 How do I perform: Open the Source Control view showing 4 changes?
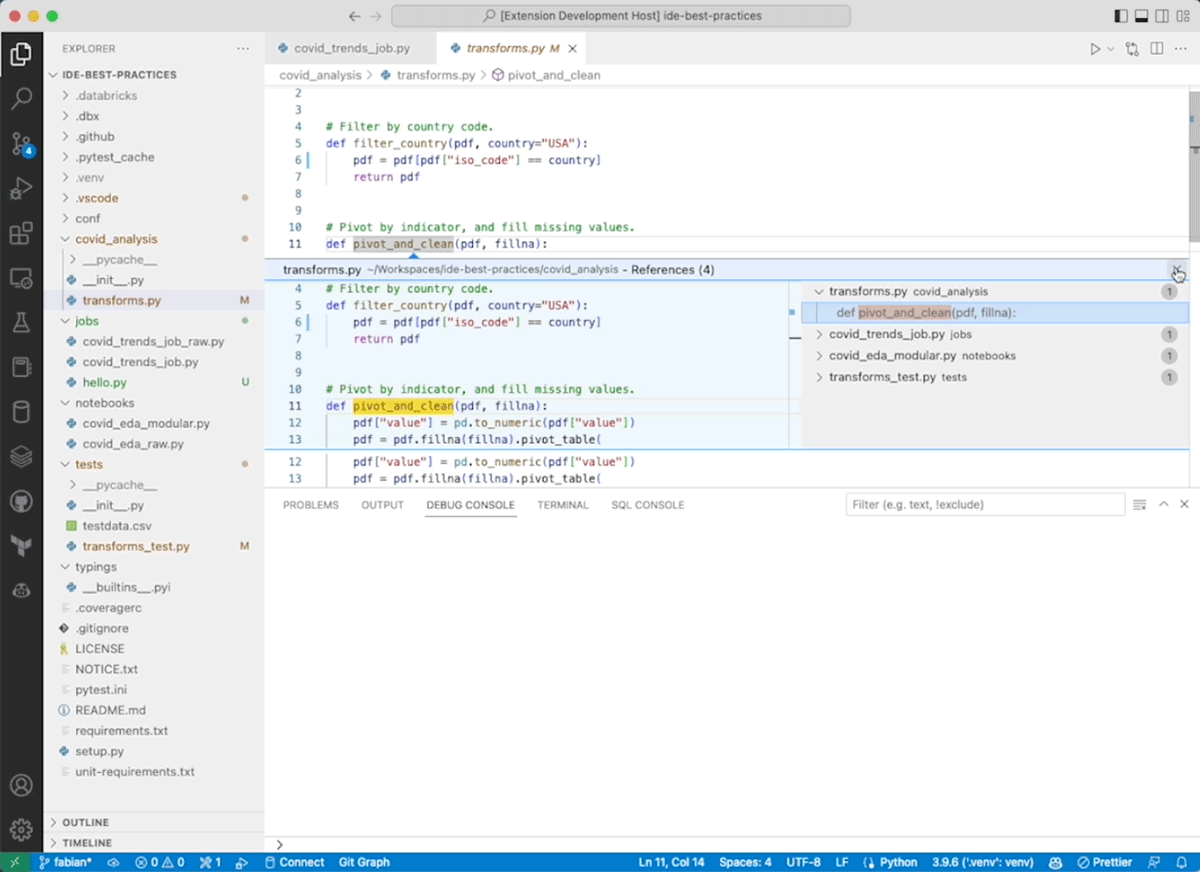pos(22,144)
